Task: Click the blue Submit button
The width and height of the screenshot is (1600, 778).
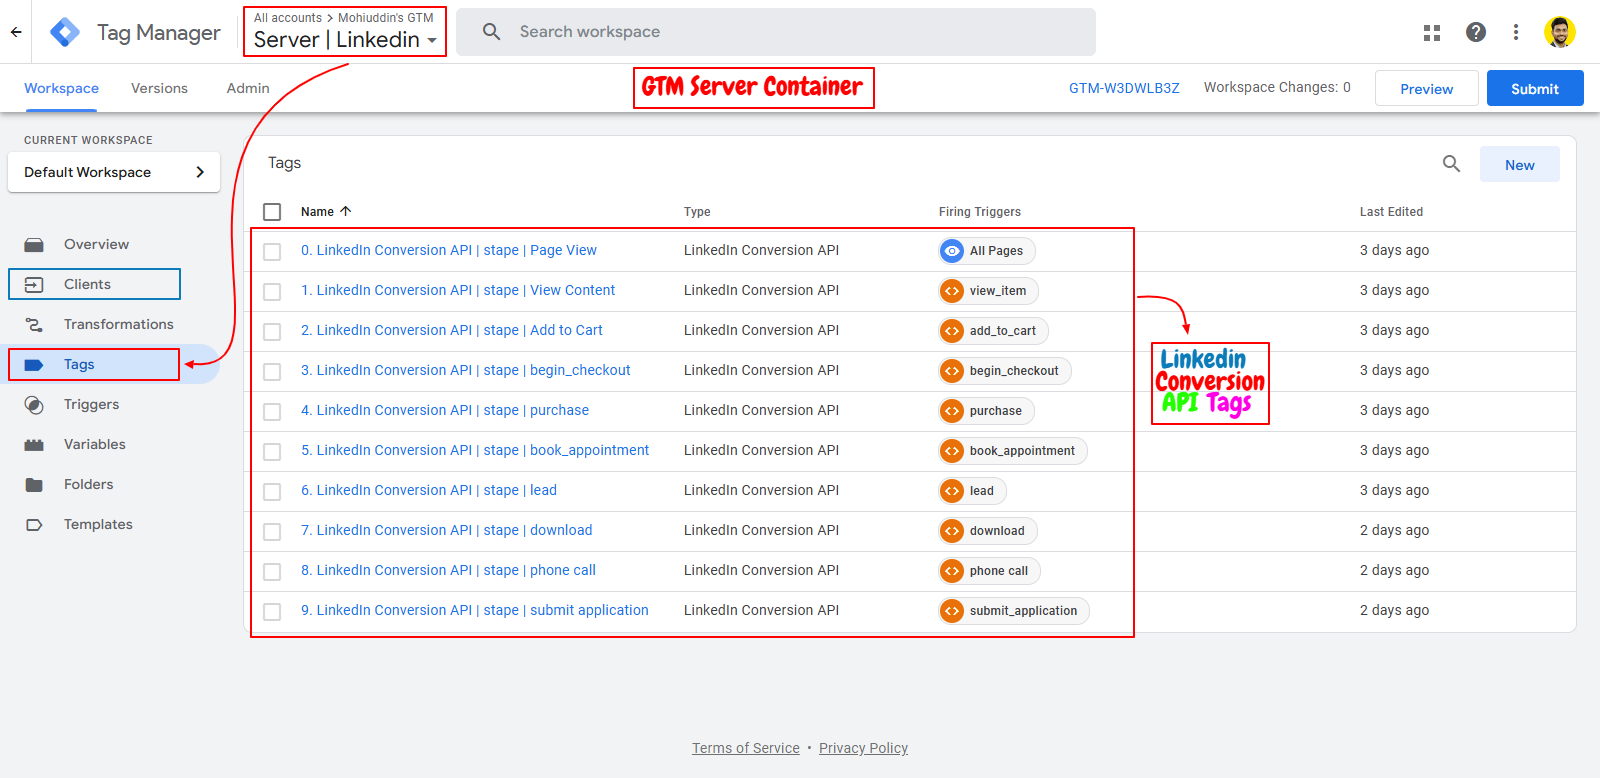Action: (x=1534, y=88)
